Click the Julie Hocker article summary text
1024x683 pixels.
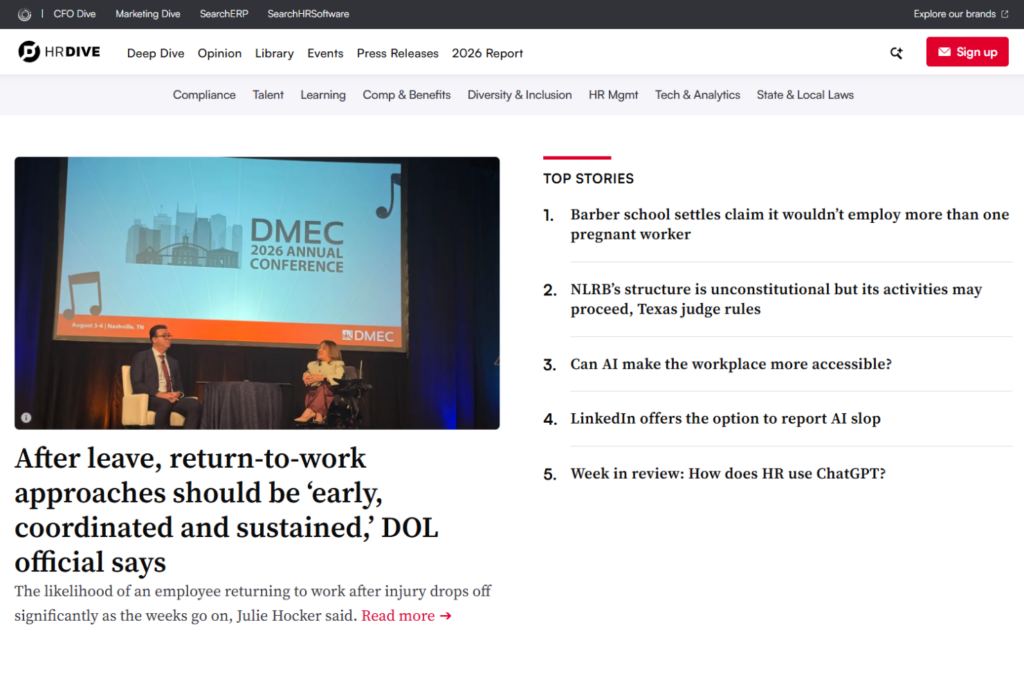(x=253, y=603)
